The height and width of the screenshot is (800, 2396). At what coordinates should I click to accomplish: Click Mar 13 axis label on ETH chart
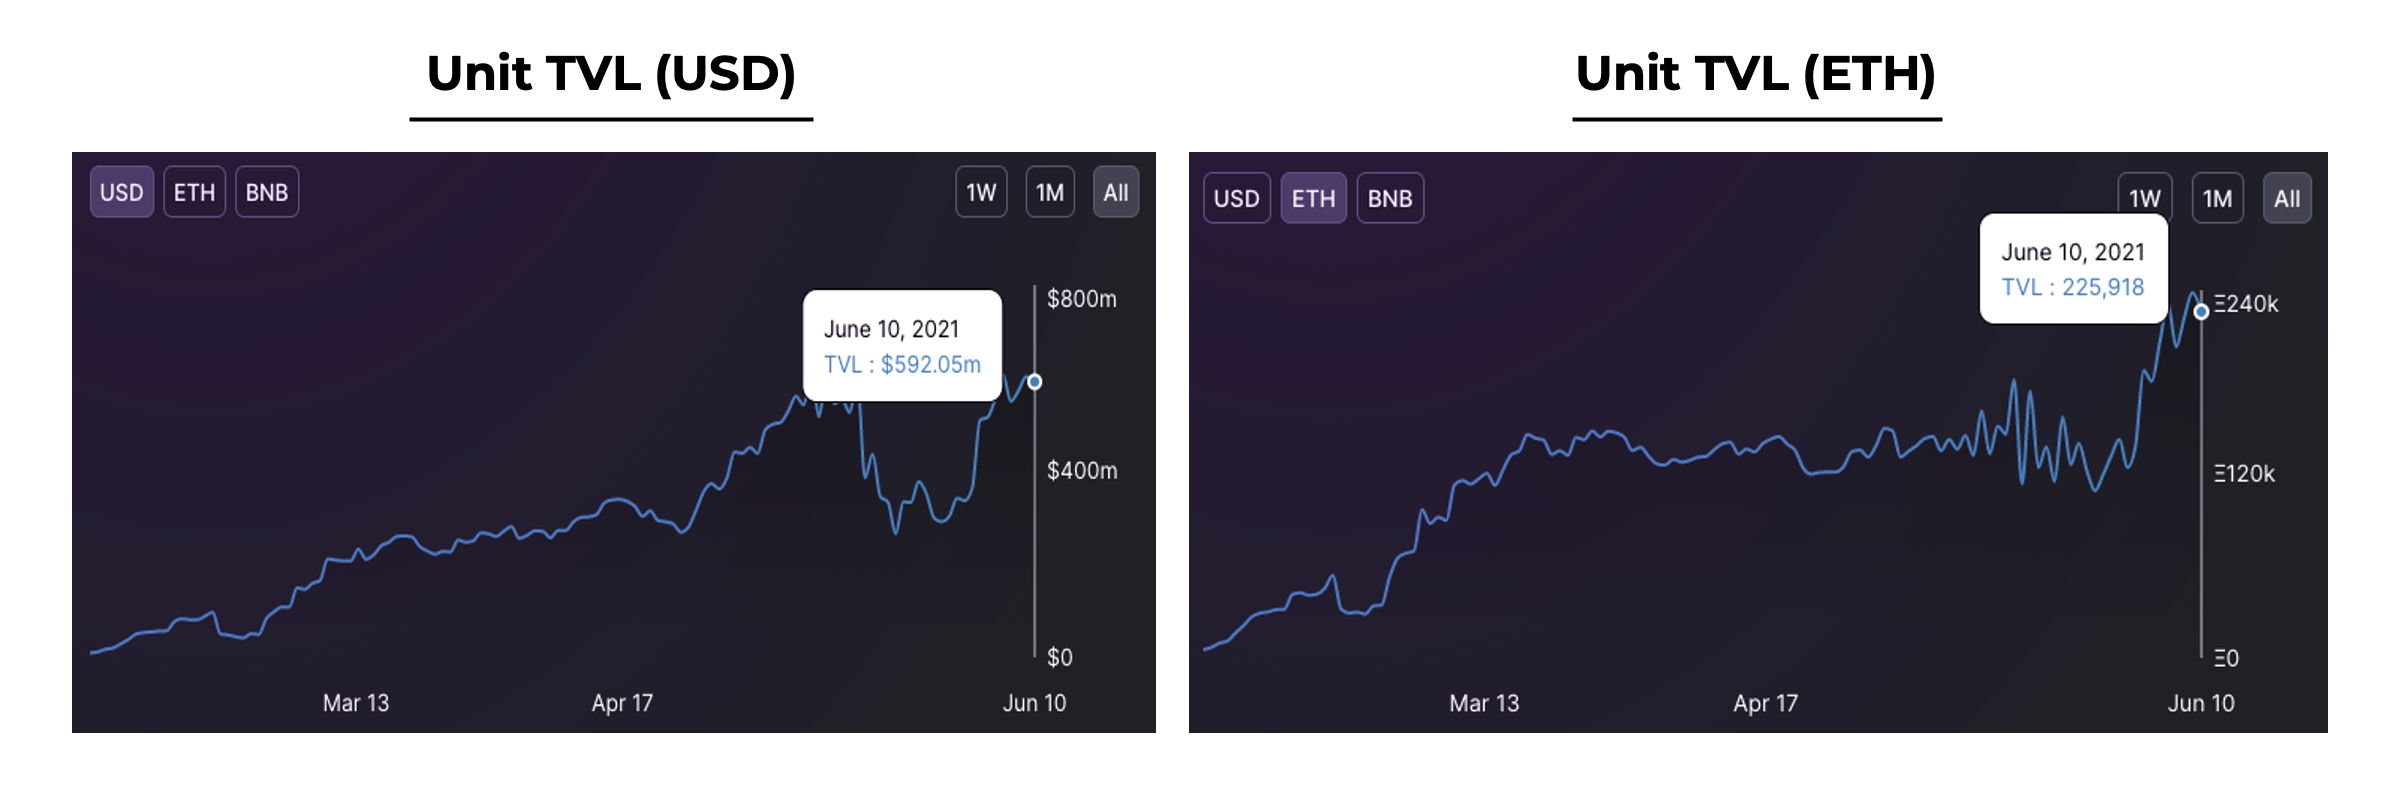tap(1484, 703)
